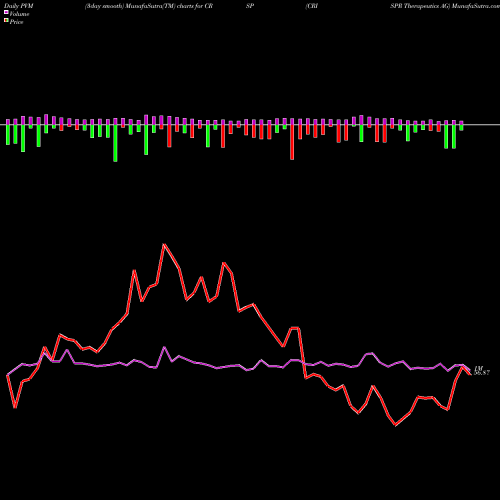Click the magenta Volume legend swatch
500x500 pixels.
click(6, 13)
